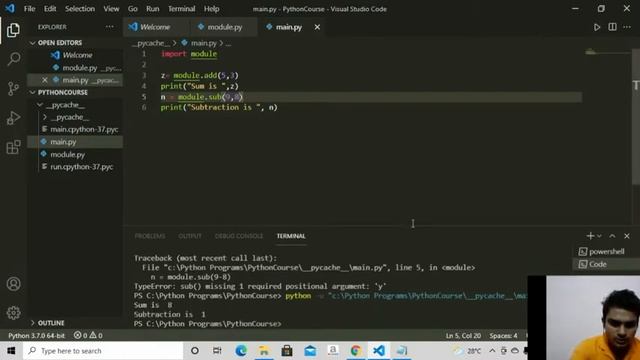Screen dimensions: 640x360
Task: Close main.py in Open Editors list
Action: (x=44, y=80)
